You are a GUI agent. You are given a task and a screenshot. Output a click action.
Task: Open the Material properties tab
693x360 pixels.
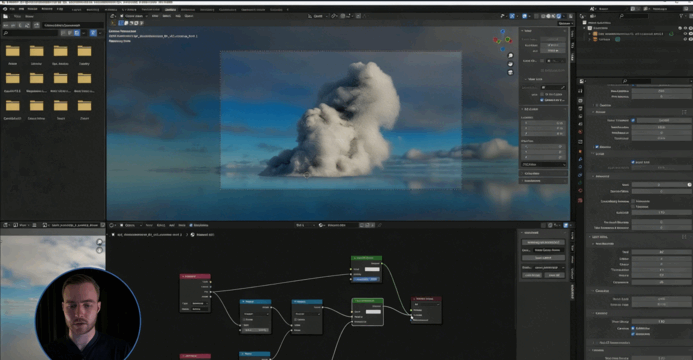click(580, 191)
